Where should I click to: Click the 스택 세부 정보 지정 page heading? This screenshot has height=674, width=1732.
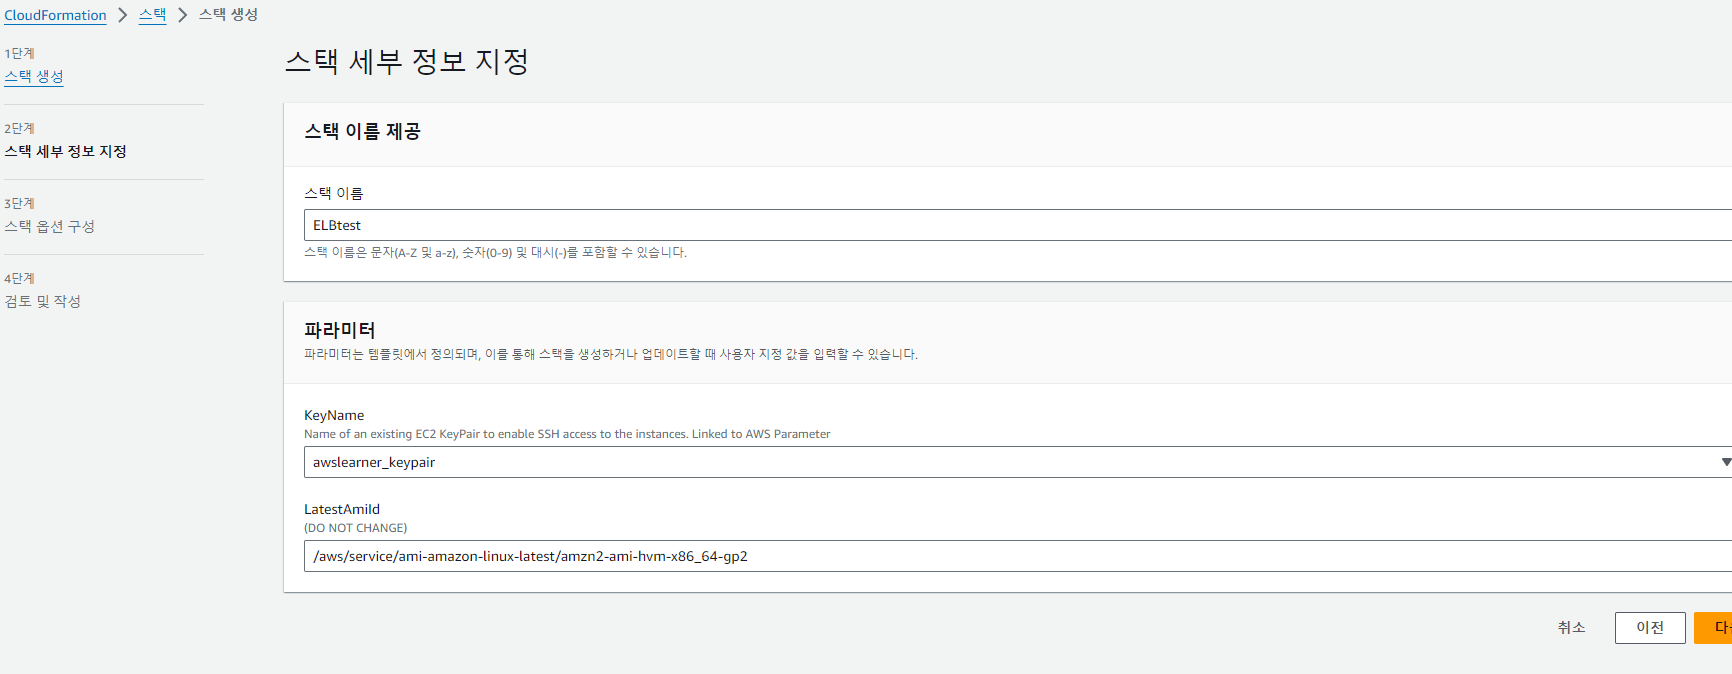coord(407,61)
